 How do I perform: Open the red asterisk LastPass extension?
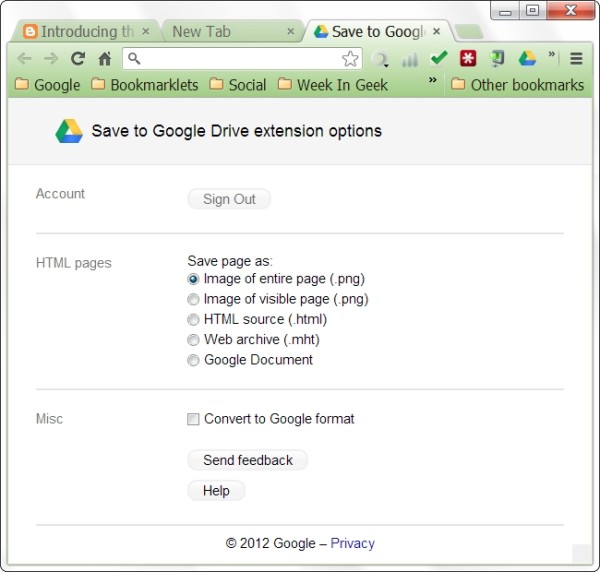pos(468,59)
